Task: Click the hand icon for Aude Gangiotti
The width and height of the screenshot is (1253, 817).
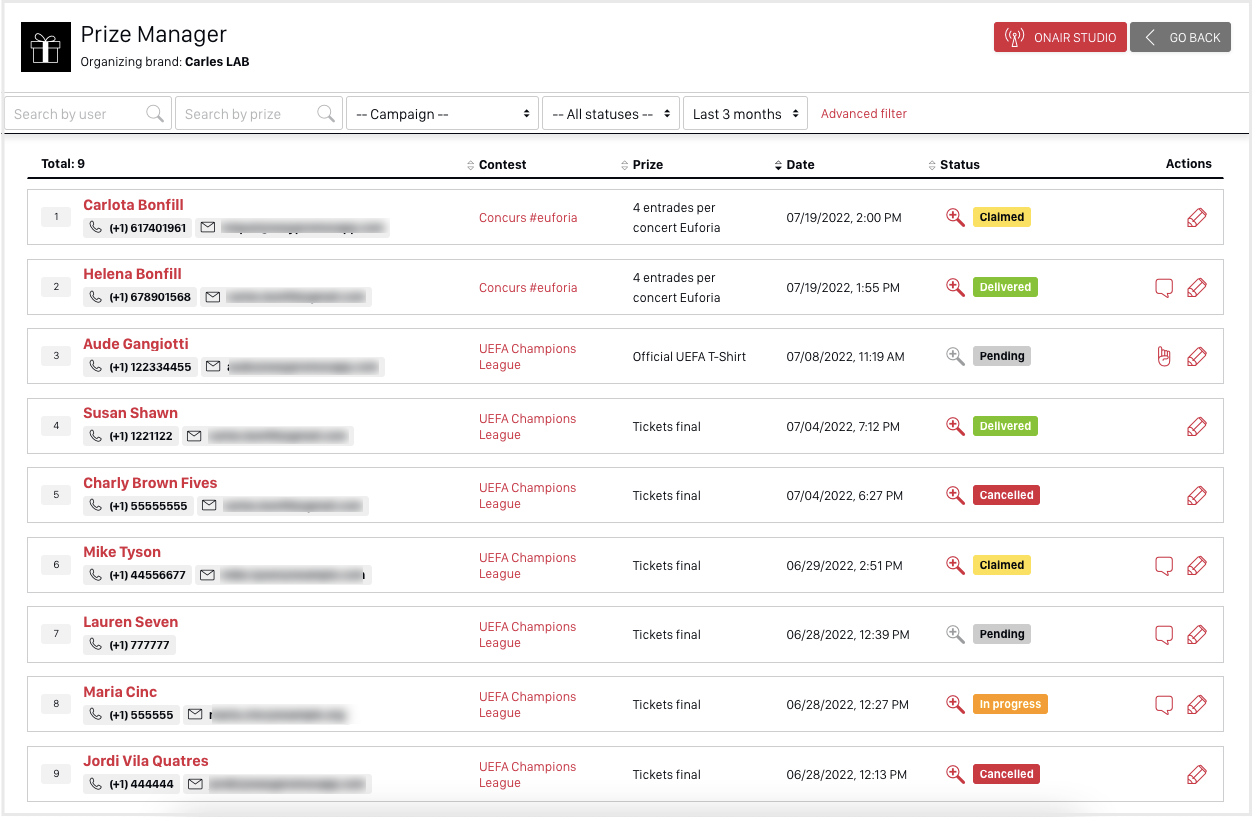Action: pos(1163,357)
